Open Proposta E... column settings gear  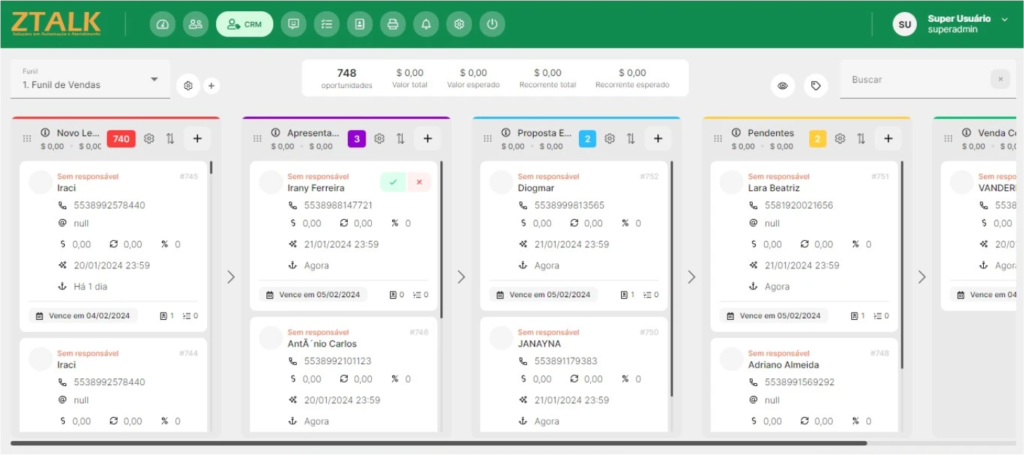(x=610, y=138)
